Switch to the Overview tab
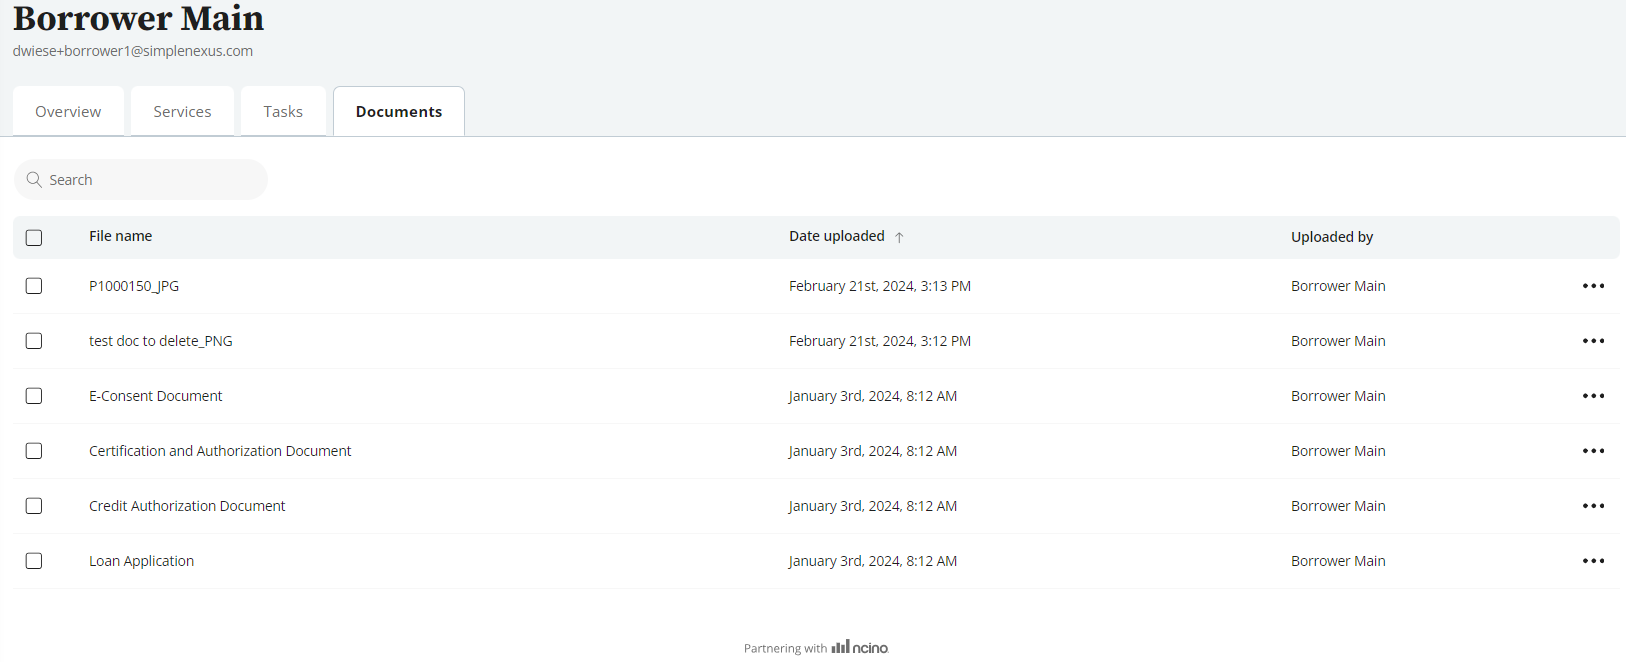1626x662 pixels. tap(68, 111)
